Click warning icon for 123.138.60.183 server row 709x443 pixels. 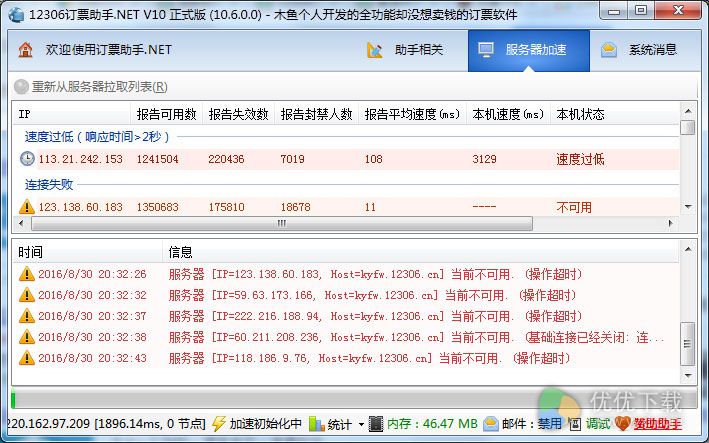pyautogui.click(x=27, y=207)
